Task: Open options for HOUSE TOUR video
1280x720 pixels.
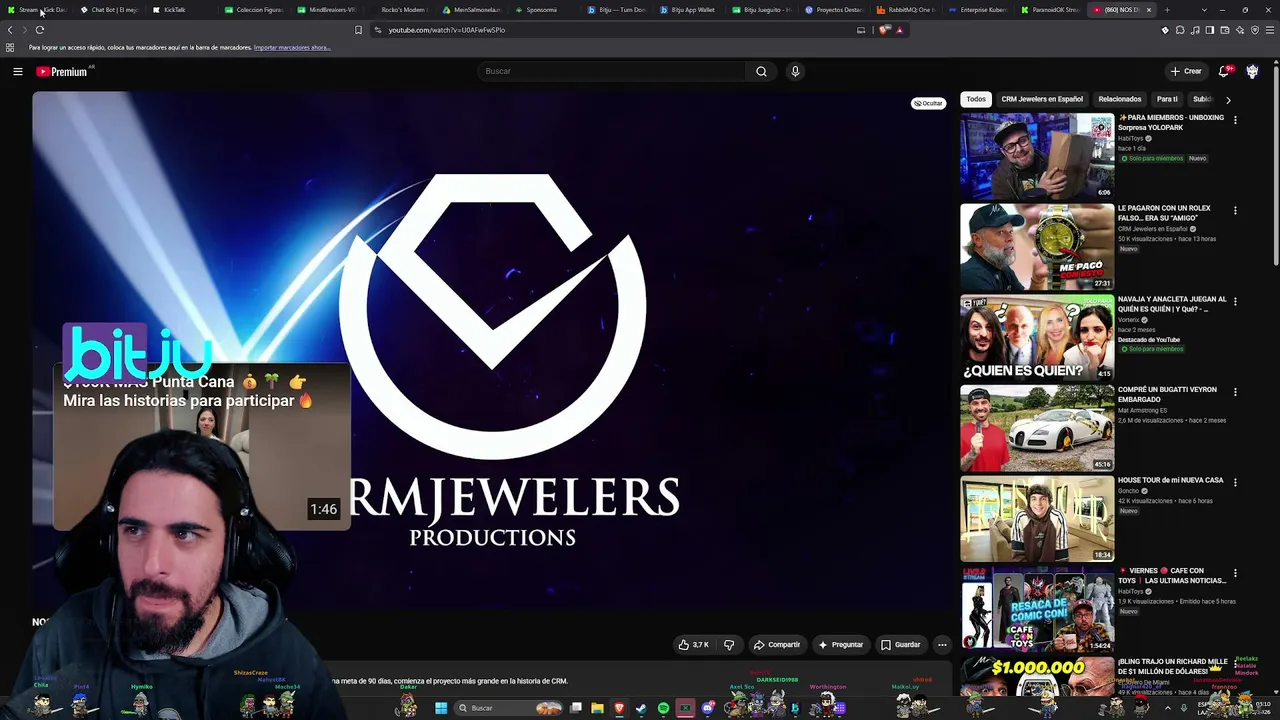Action: pos(1235,482)
